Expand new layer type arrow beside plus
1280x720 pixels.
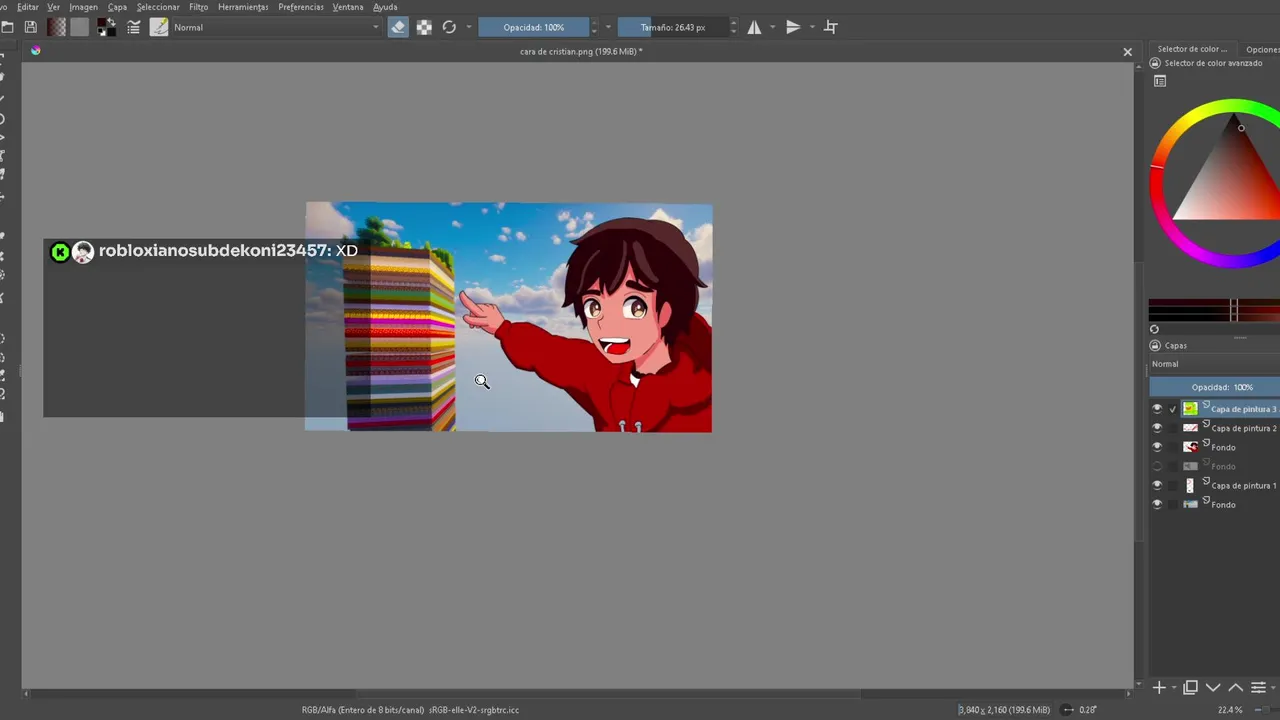coord(1173,688)
